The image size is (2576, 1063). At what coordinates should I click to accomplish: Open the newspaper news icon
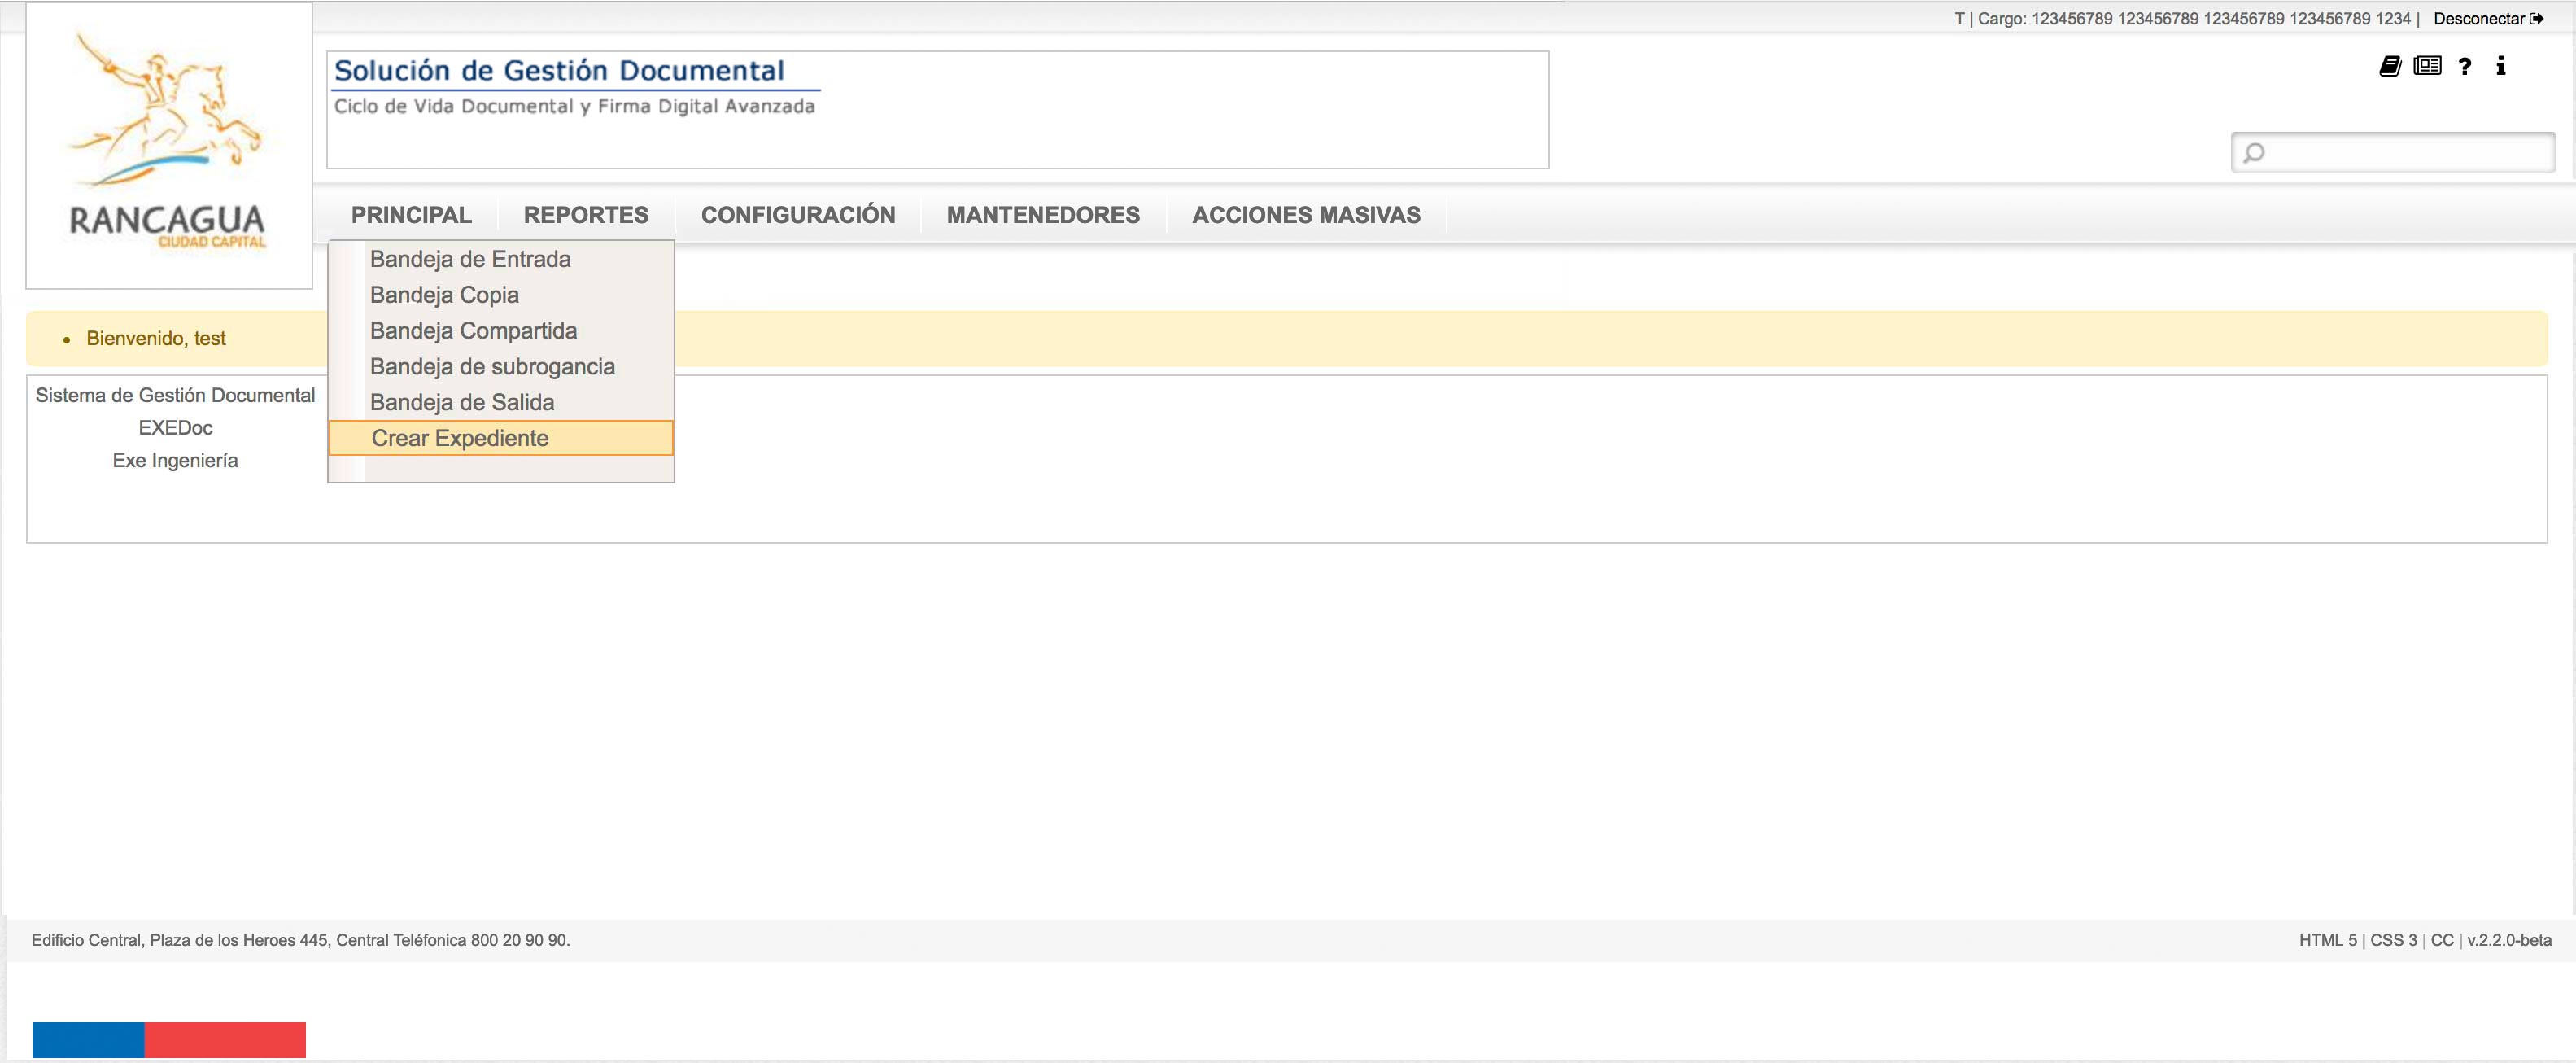point(2427,66)
